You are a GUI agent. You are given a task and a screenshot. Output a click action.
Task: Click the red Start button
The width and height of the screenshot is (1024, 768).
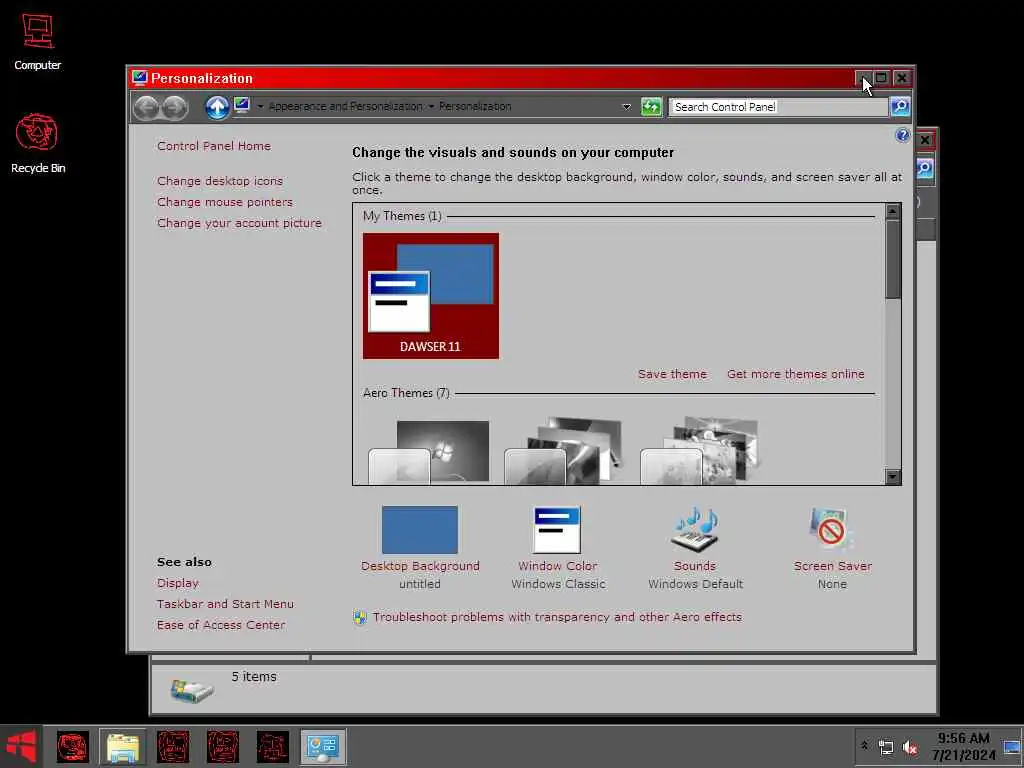coord(22,746)
